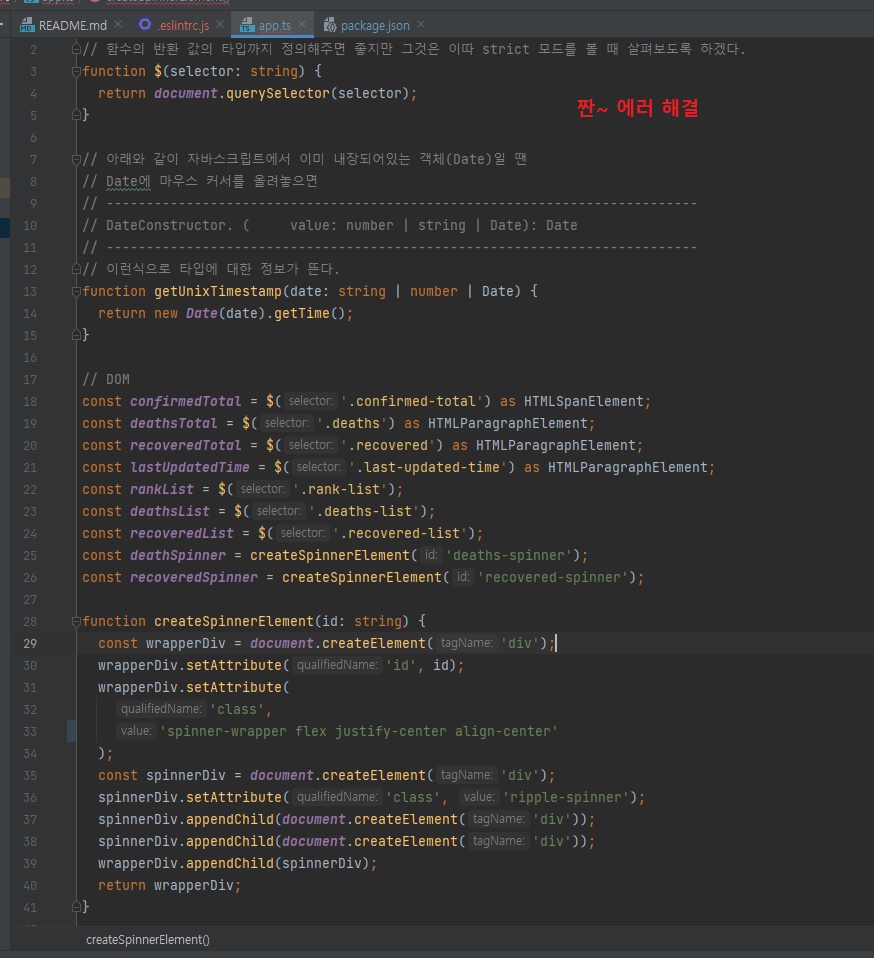Click the Markdown icon on README.md tab
This screenshot has width=874, height=958.
26,25
